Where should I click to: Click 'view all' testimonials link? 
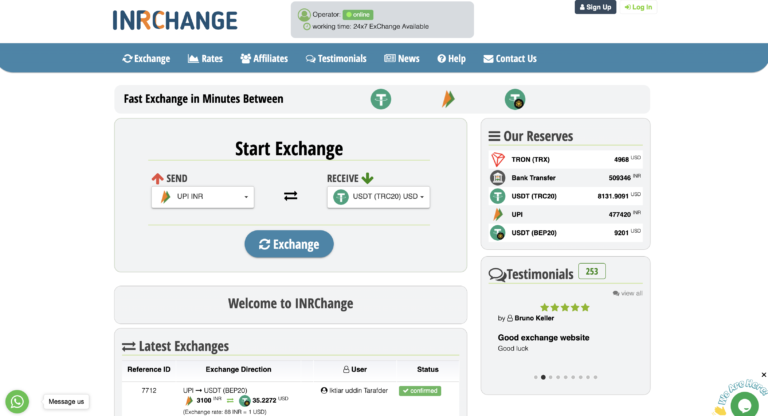point(628,293)
